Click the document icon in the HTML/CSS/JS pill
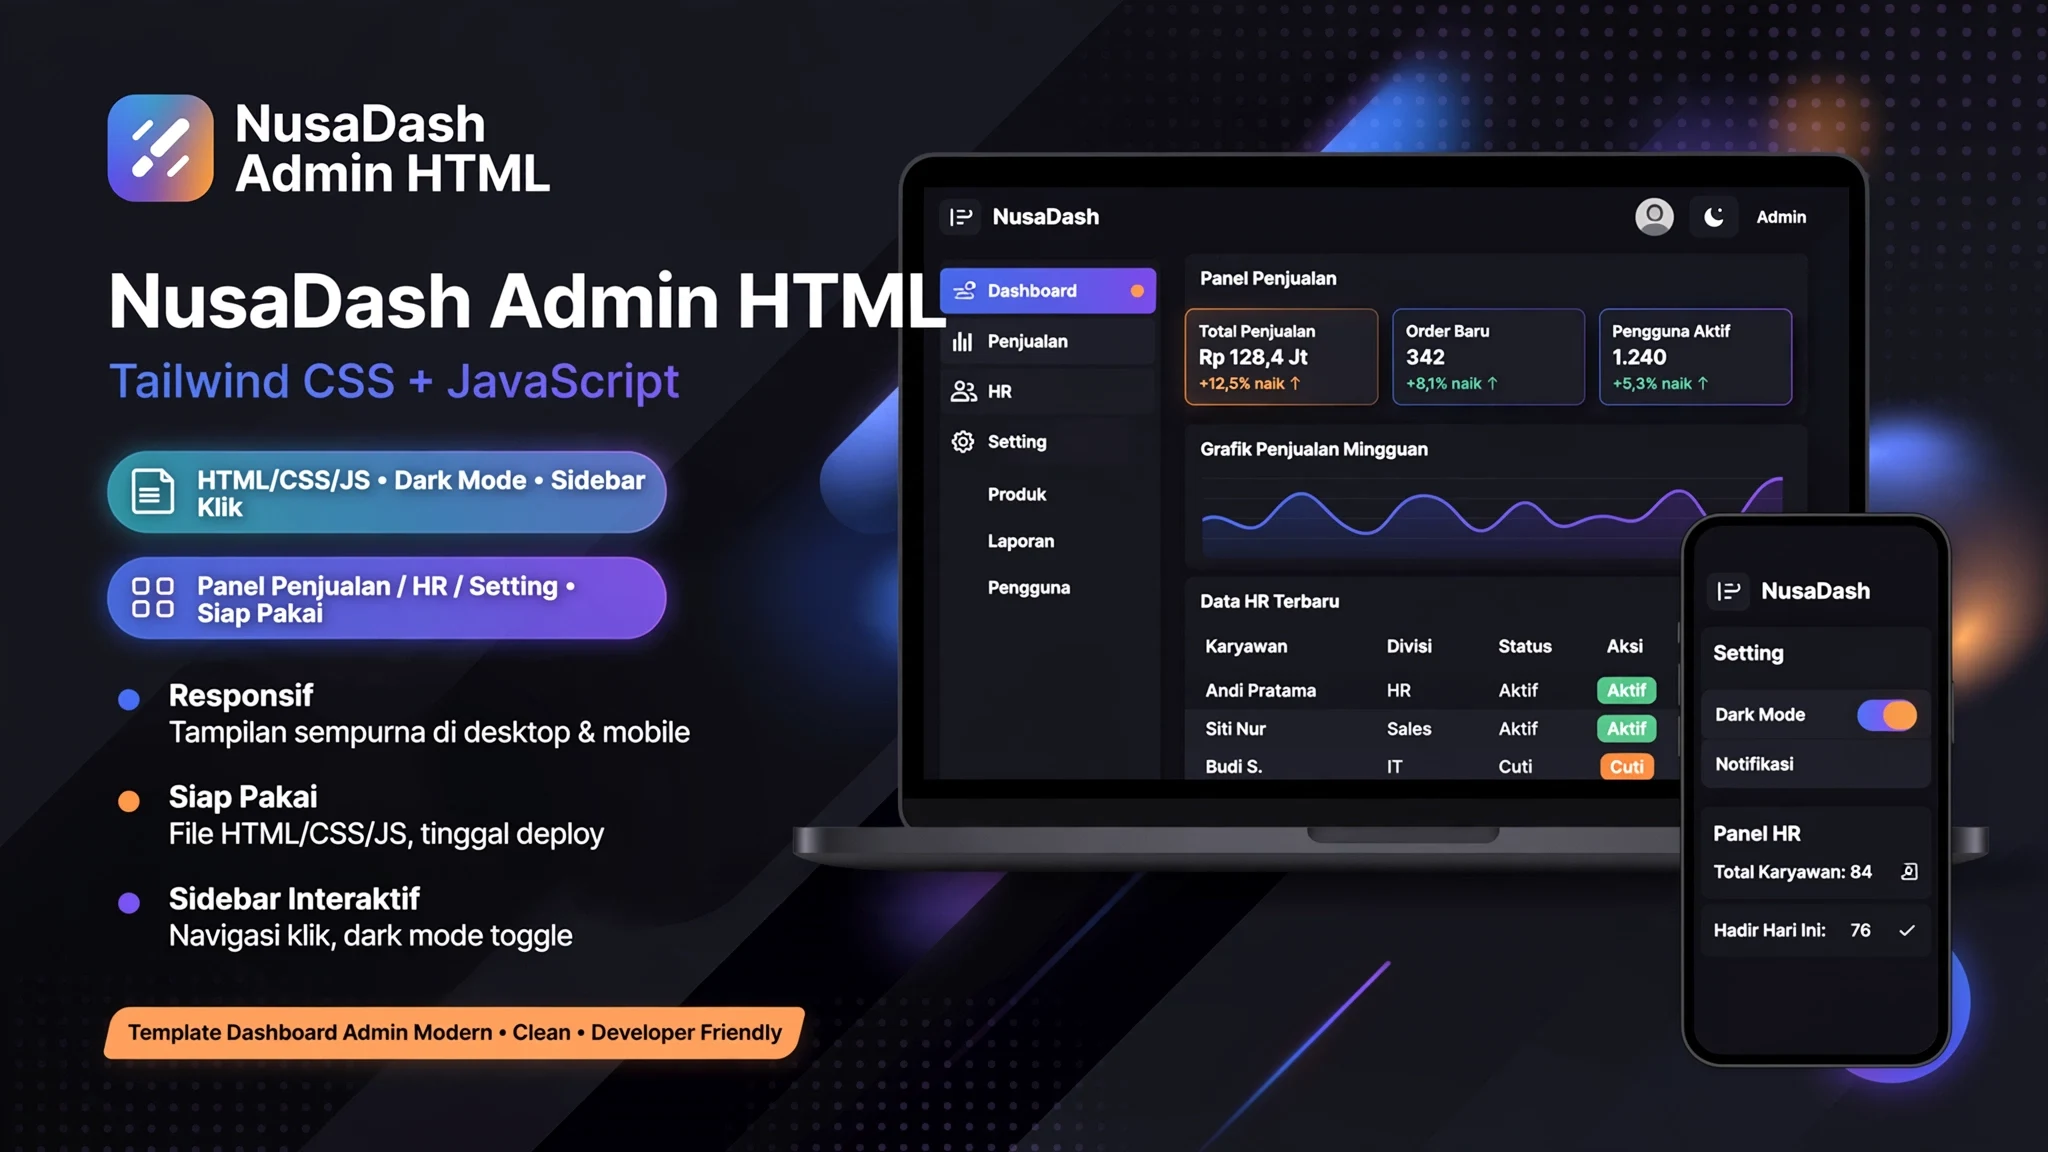 (x=153, y=491)
